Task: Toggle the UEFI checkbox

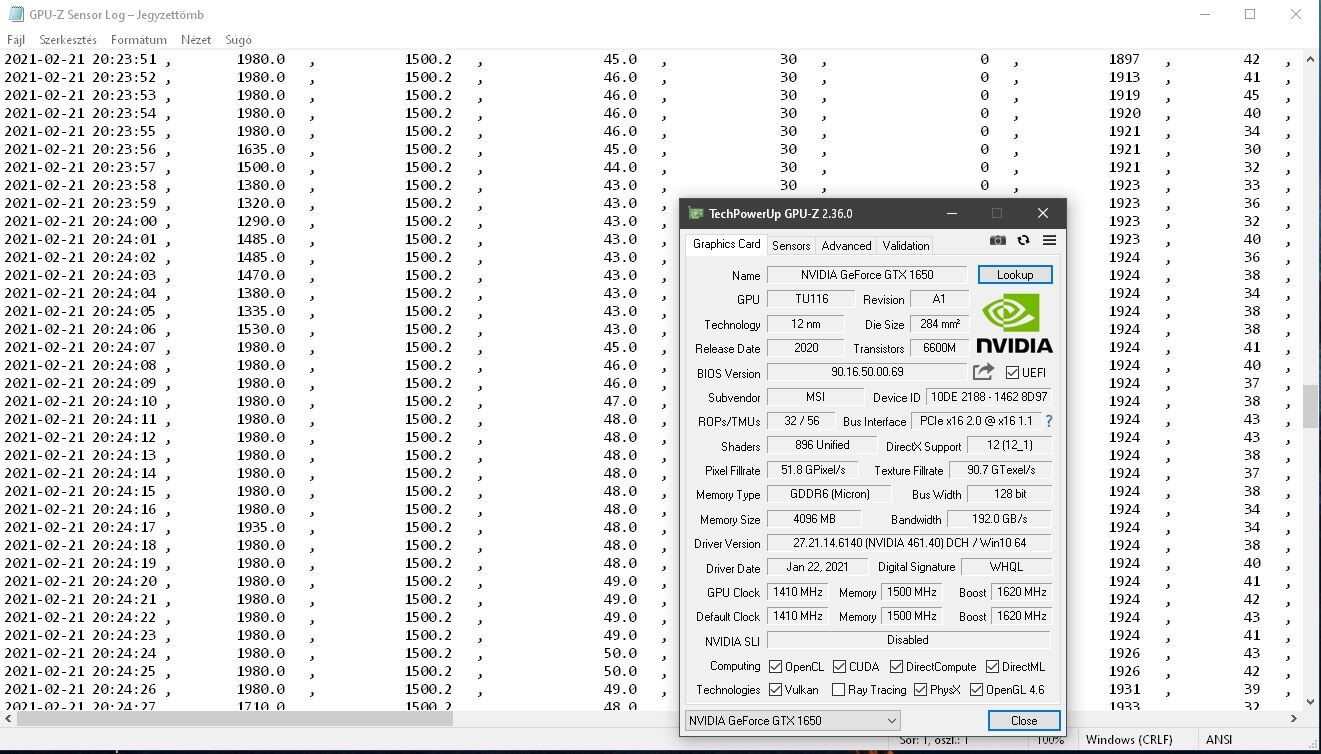Action: pos(1012,373)
